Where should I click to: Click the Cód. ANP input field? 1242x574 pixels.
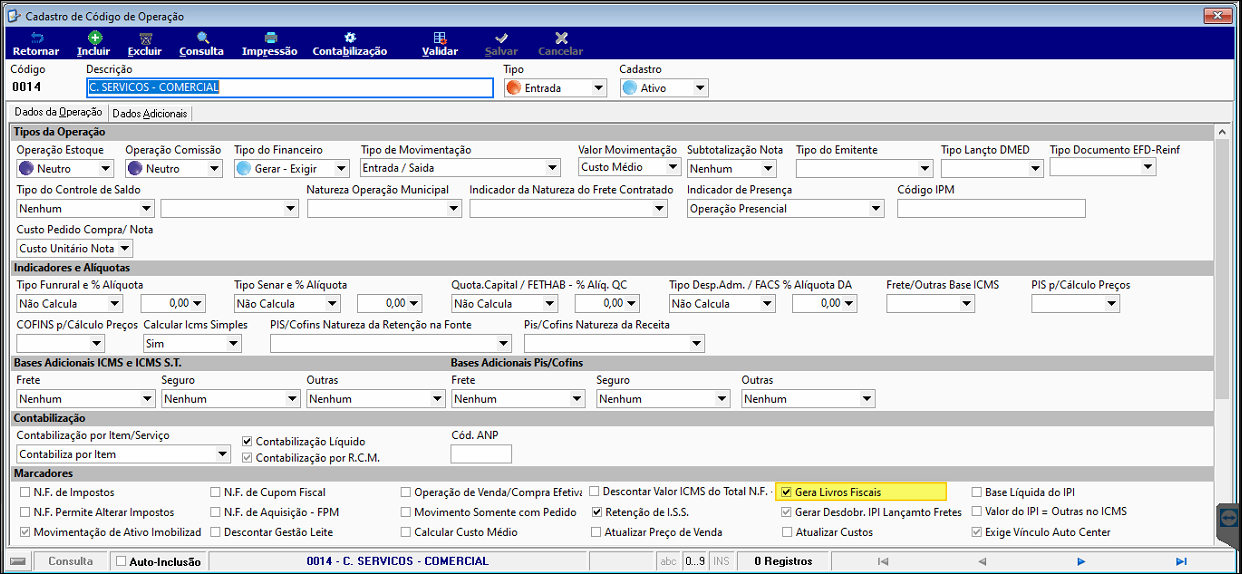coord(481,454)
